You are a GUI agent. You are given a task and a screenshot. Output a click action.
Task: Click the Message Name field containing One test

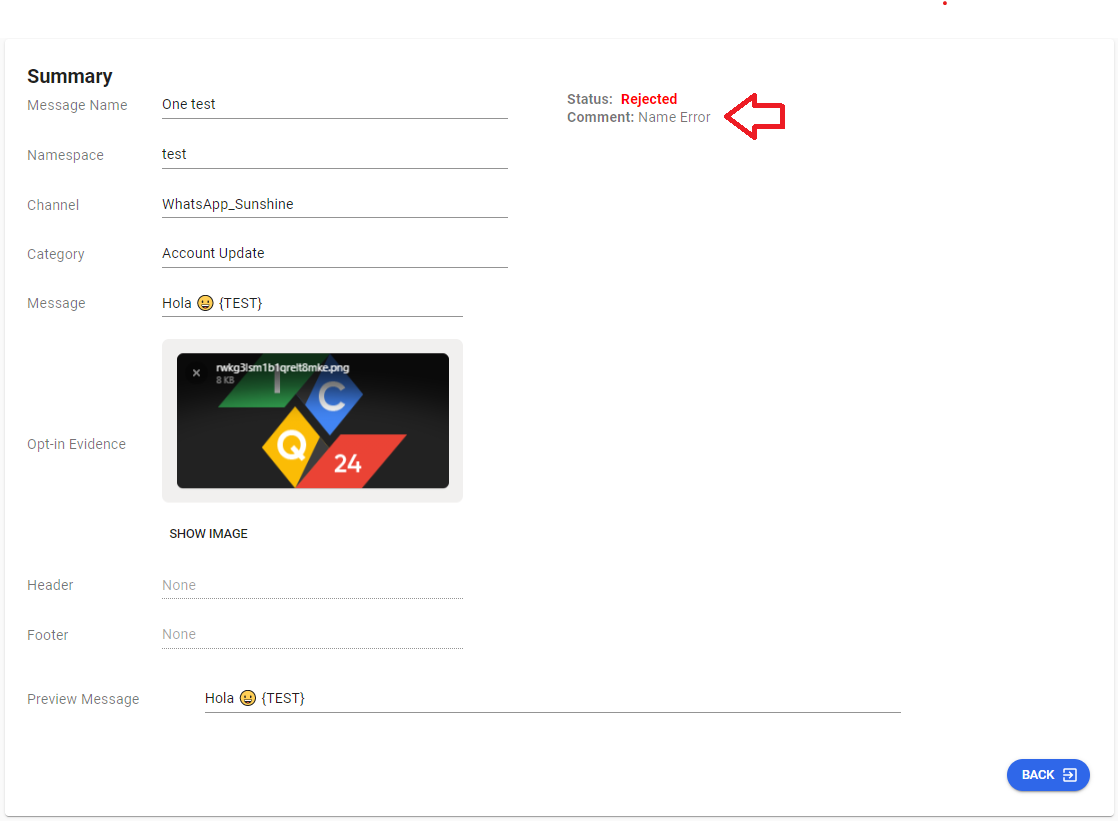[x=334, y=104]
